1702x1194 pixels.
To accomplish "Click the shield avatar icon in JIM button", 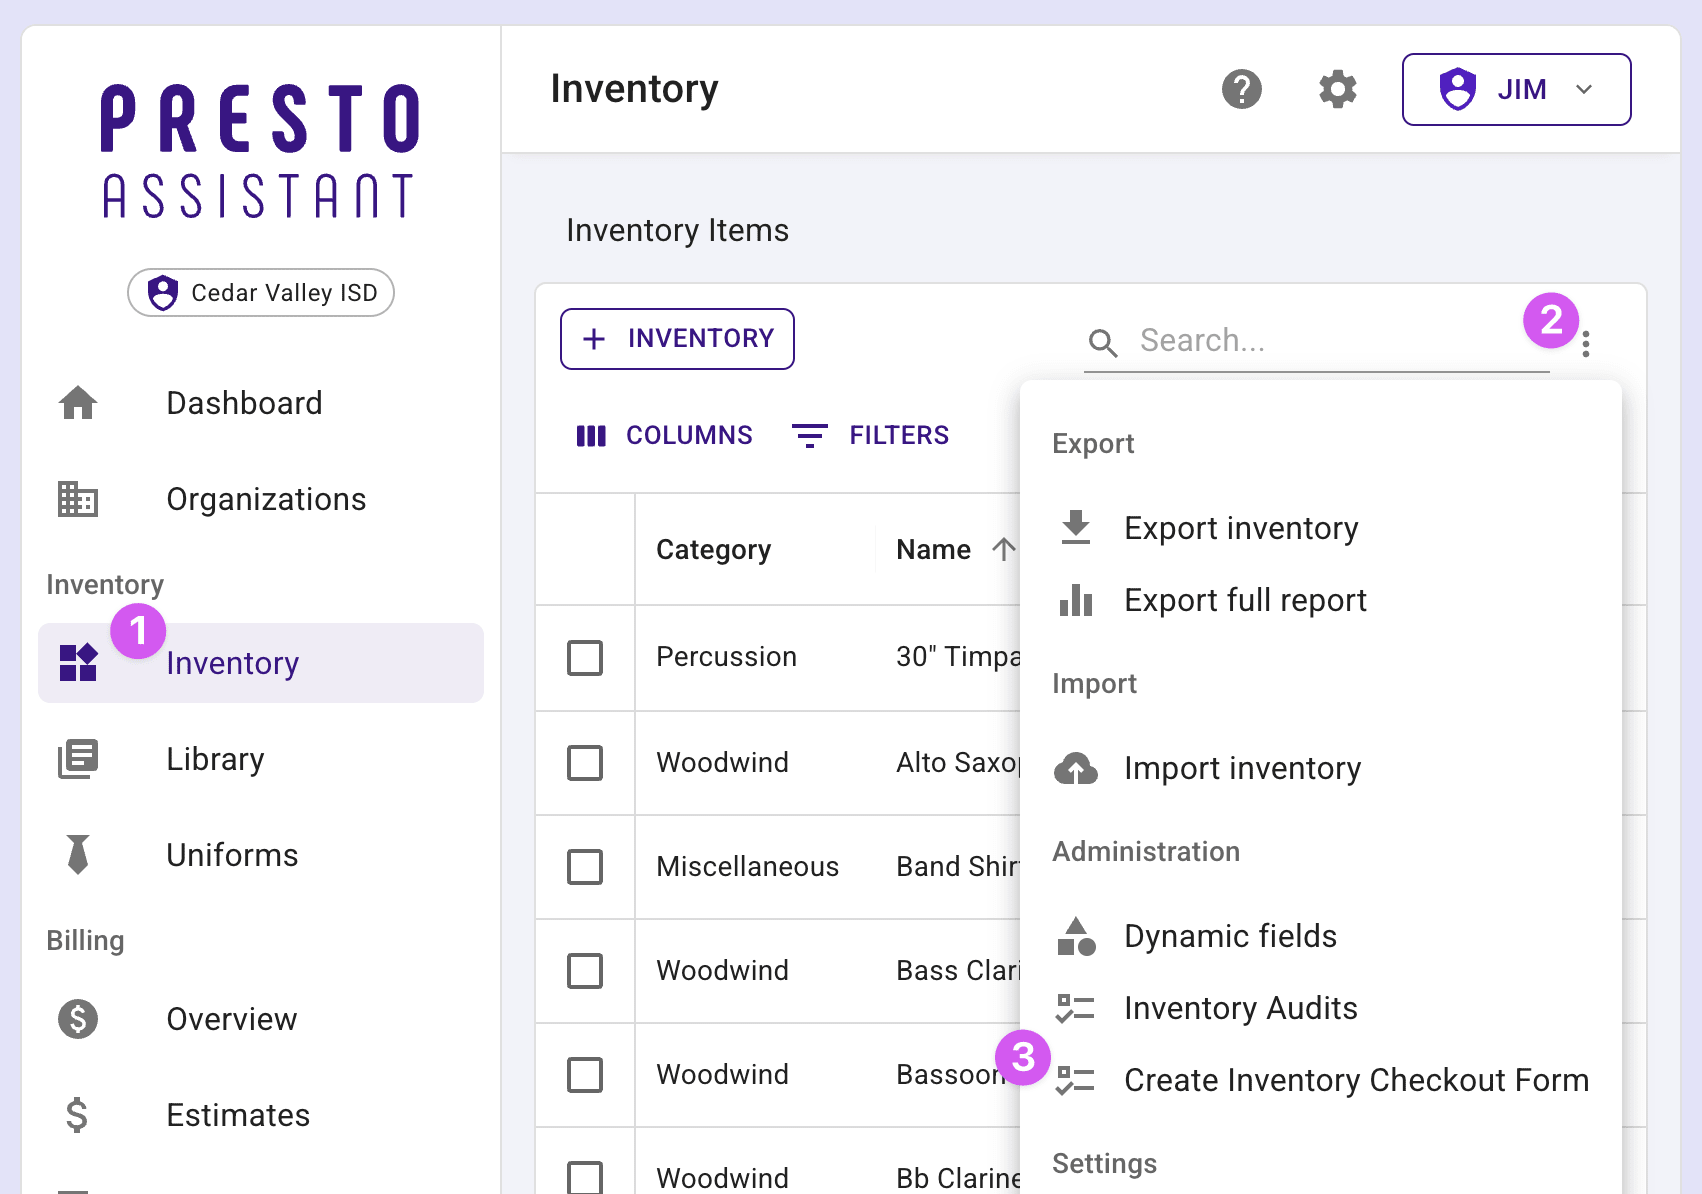I will click(x=1458, y=89).
